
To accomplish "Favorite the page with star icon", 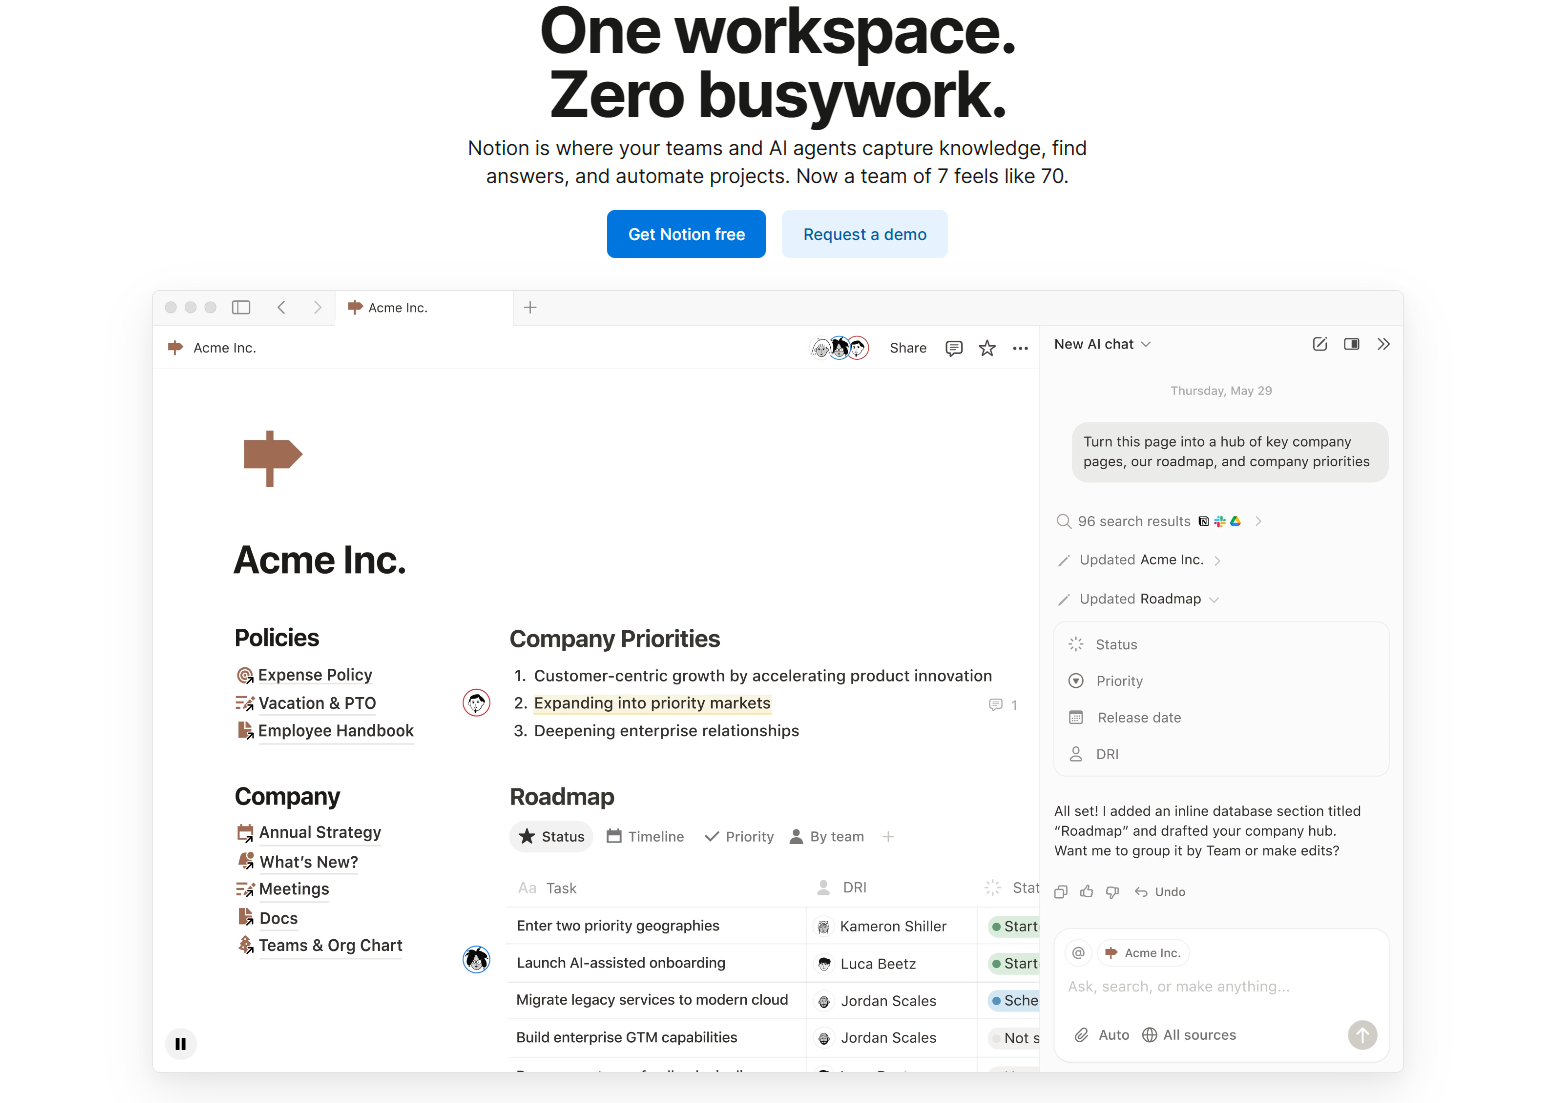I will point(987,348).
